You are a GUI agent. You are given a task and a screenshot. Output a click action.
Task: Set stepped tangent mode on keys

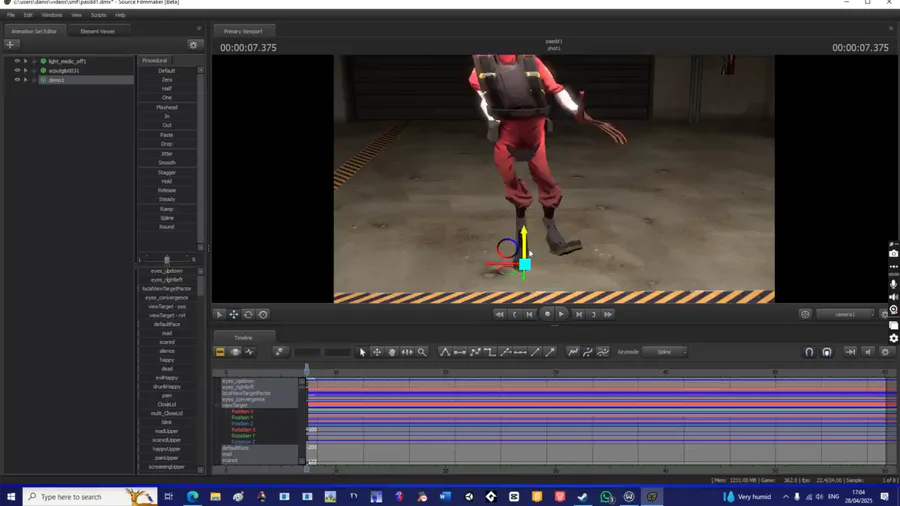pos(490,352)
